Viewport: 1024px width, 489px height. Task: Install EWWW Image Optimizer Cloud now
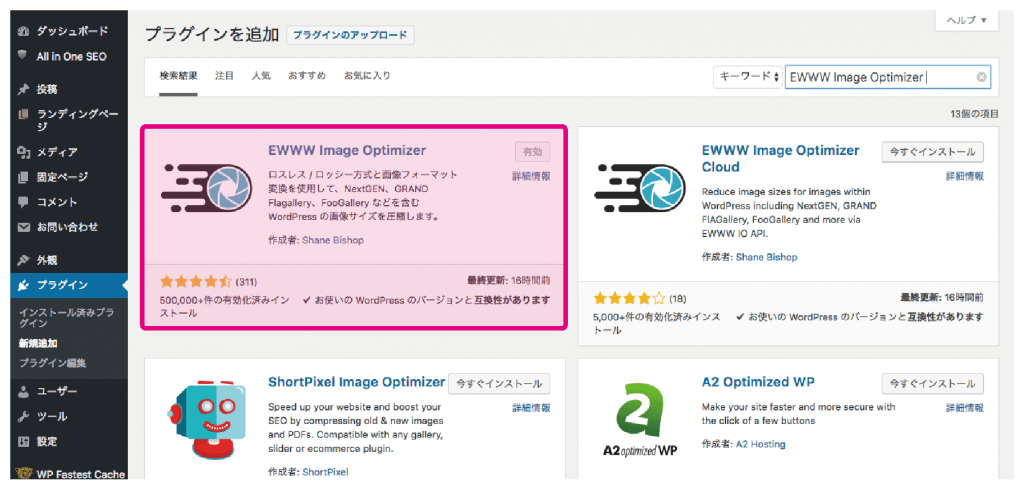click(933, 151)
